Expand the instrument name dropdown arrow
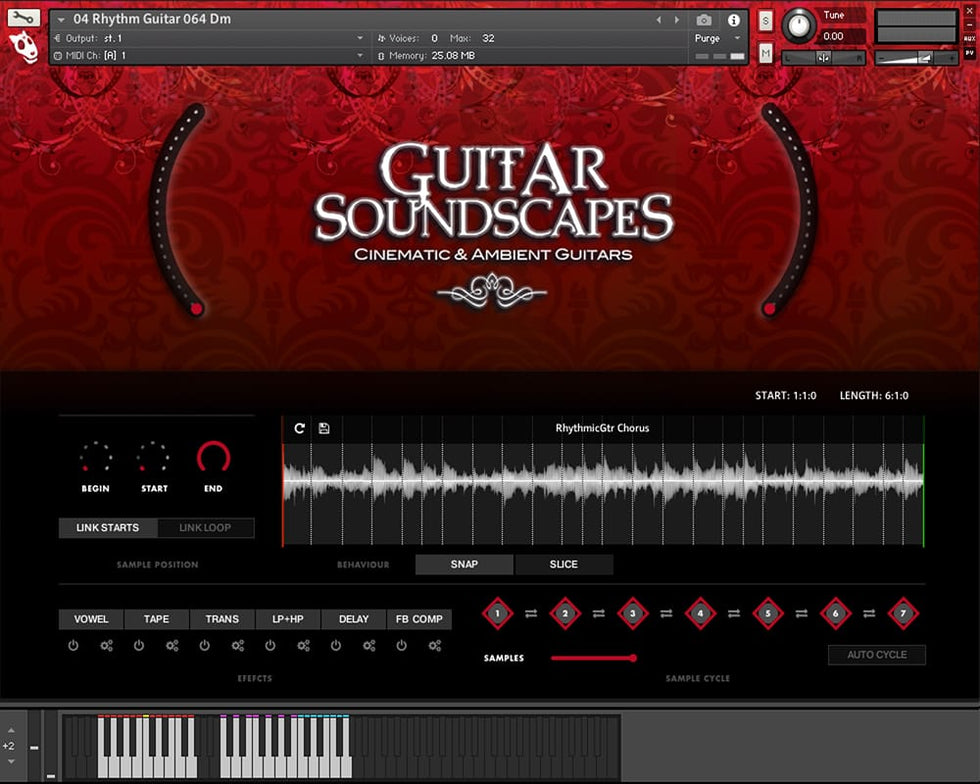980x784 pixels. (62, 20)
